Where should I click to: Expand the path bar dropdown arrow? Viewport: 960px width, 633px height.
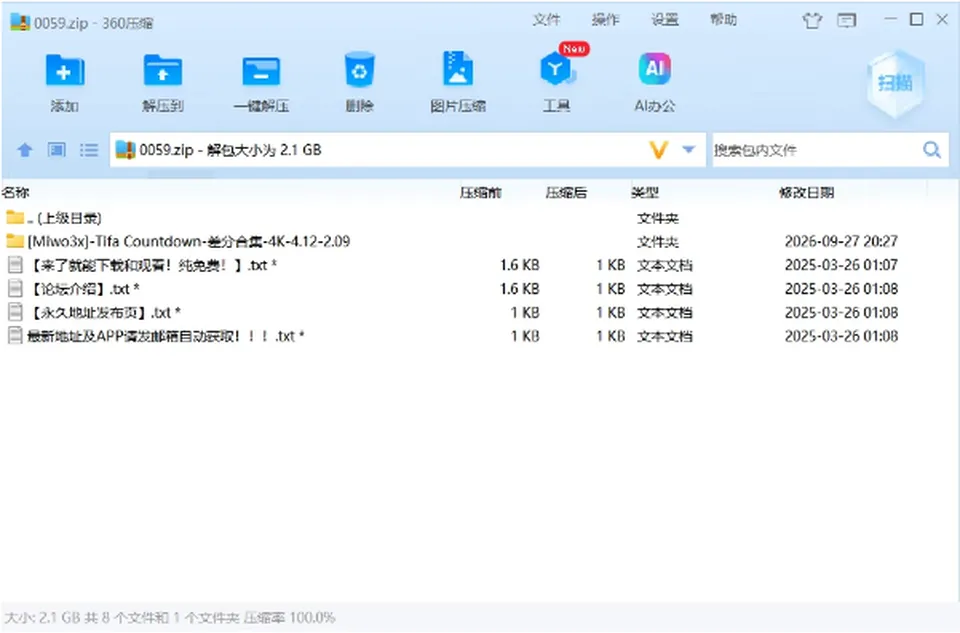tap(689, 149)
